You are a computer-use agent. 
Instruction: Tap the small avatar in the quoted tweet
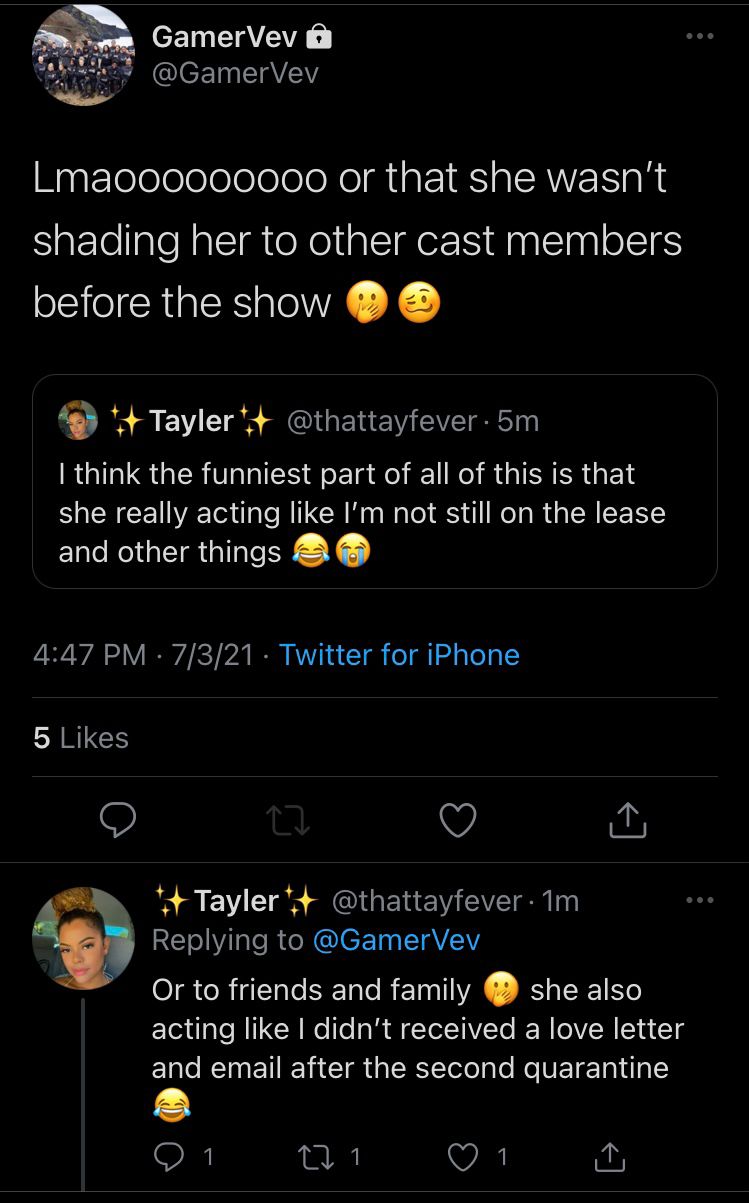click(x=78, y=420)
